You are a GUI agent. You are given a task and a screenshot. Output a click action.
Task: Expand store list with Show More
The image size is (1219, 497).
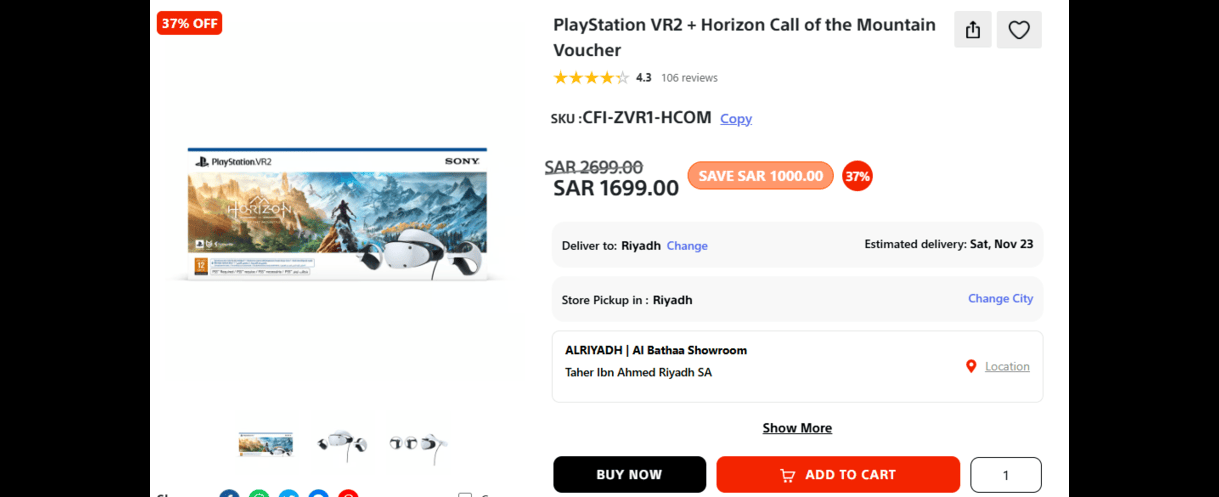797,428
